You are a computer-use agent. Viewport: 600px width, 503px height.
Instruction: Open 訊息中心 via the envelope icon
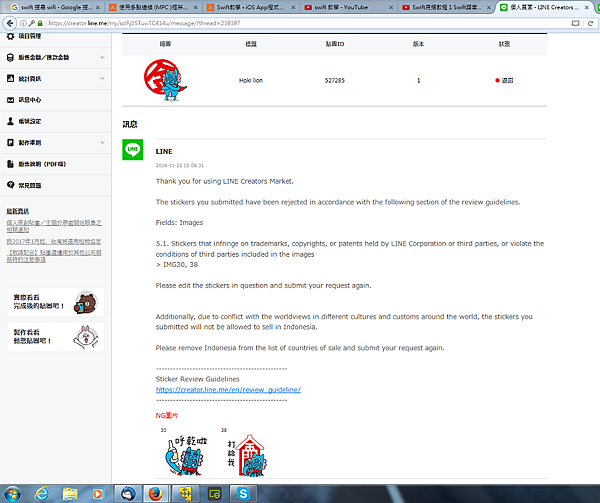tap(10, 100)
